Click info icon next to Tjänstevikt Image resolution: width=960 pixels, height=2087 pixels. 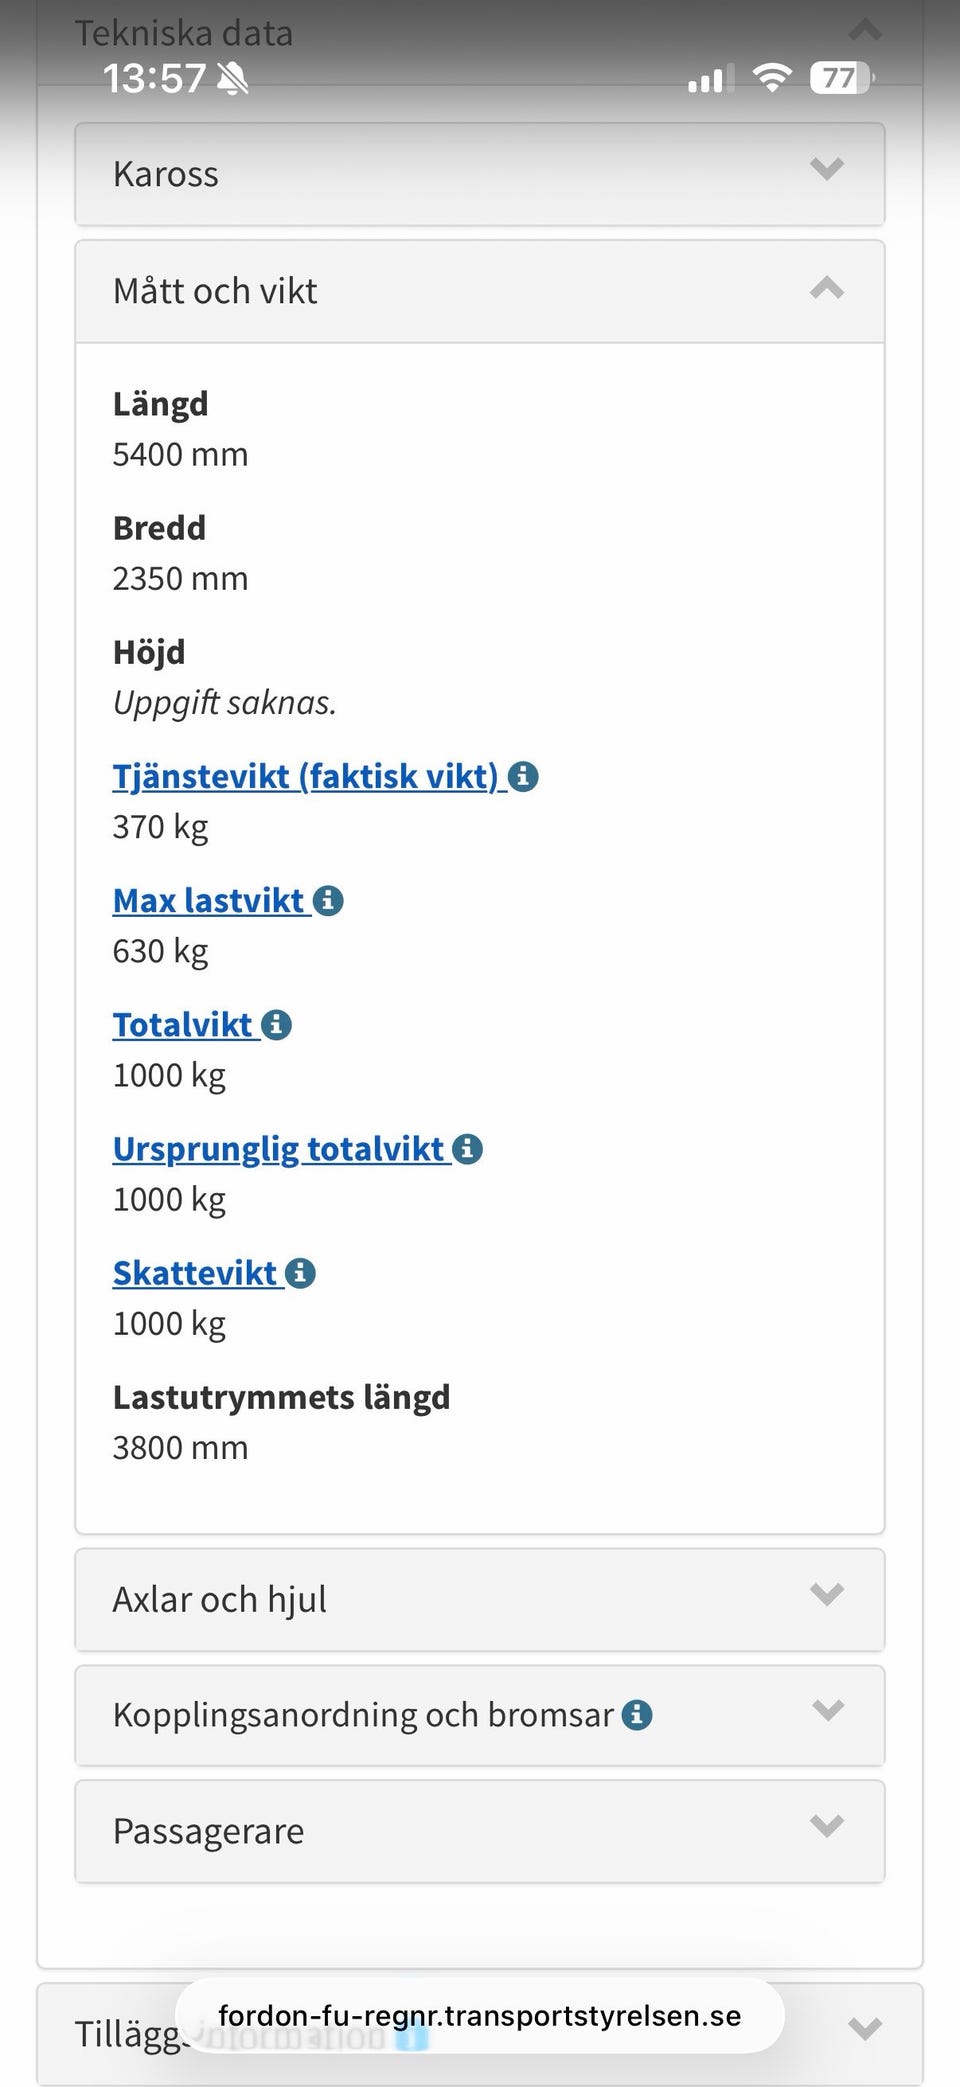pos(523,776)
